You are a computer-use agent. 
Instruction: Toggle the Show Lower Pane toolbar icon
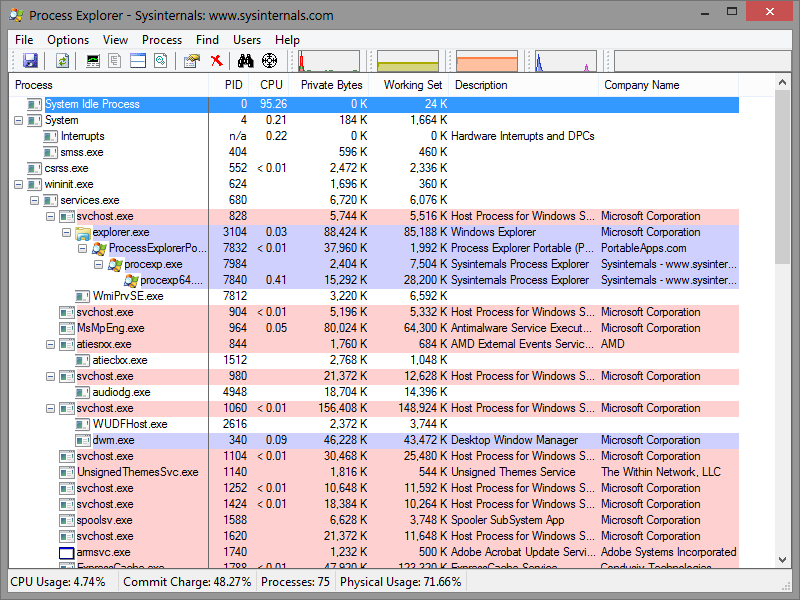click(138, 62)
